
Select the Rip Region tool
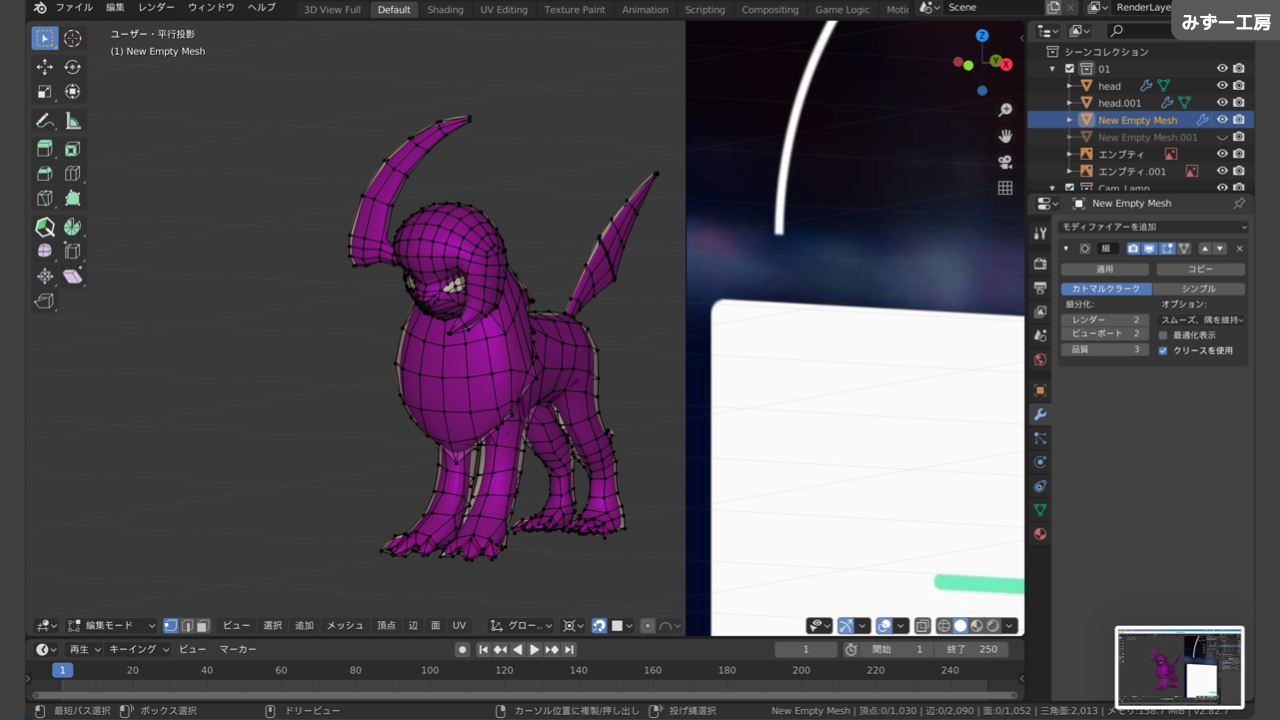(x=45, y=301)
